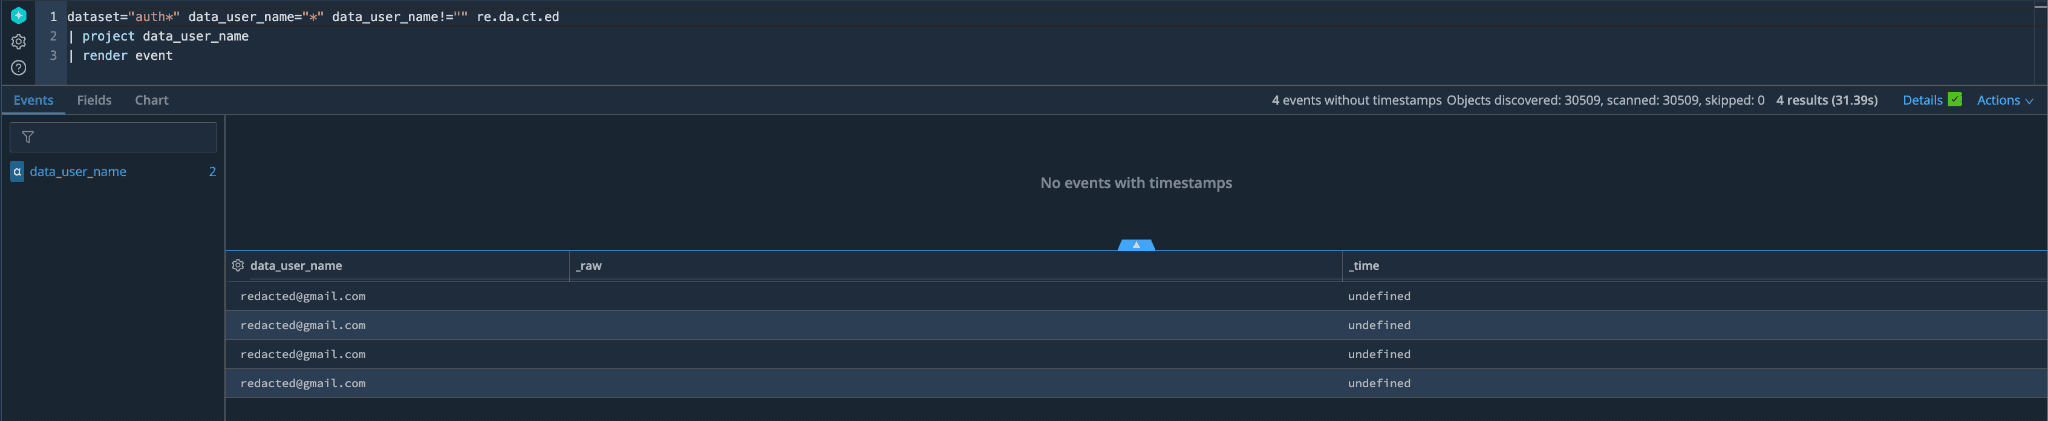
Task: Open query settings gear beside the editor
Action: pyautogui.click(x=18, y=42)
